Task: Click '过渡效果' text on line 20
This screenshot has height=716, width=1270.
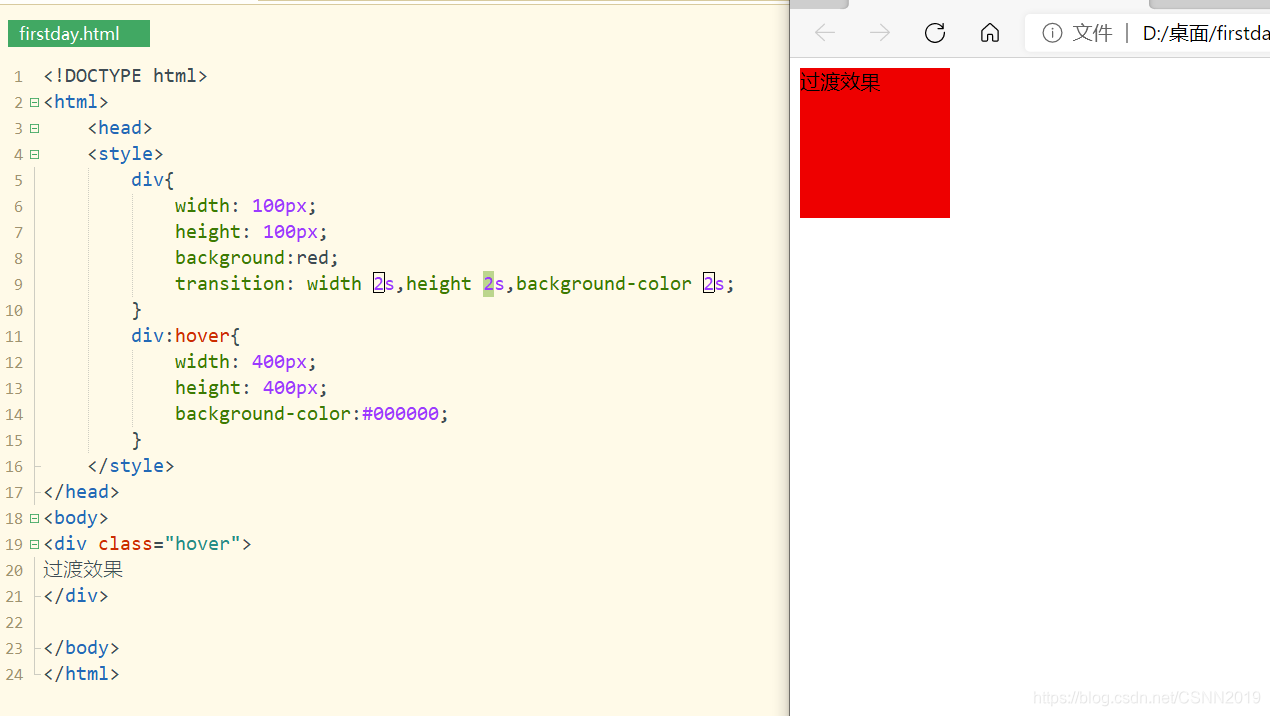Action: (x=83, y=570)
